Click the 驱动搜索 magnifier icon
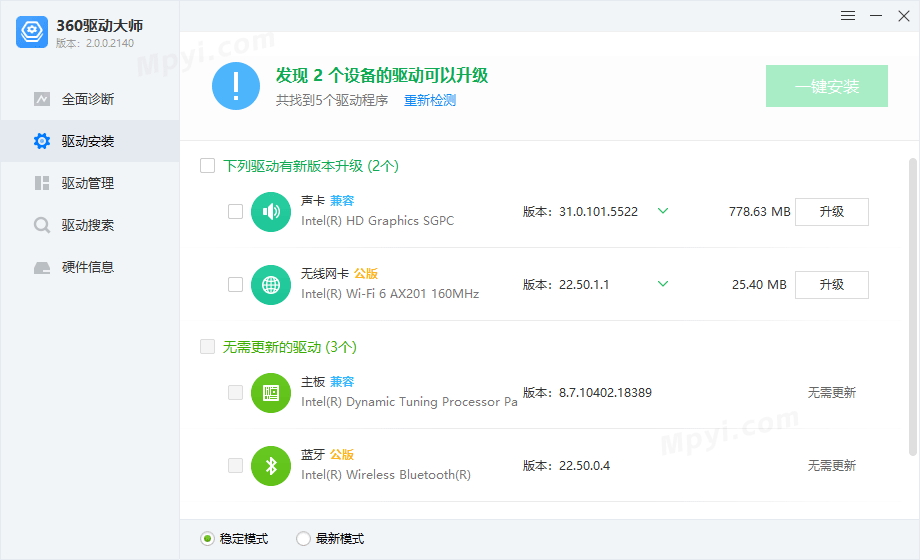Image resolution: width=920 pixels, height=560 pixels. coord(42,225)
